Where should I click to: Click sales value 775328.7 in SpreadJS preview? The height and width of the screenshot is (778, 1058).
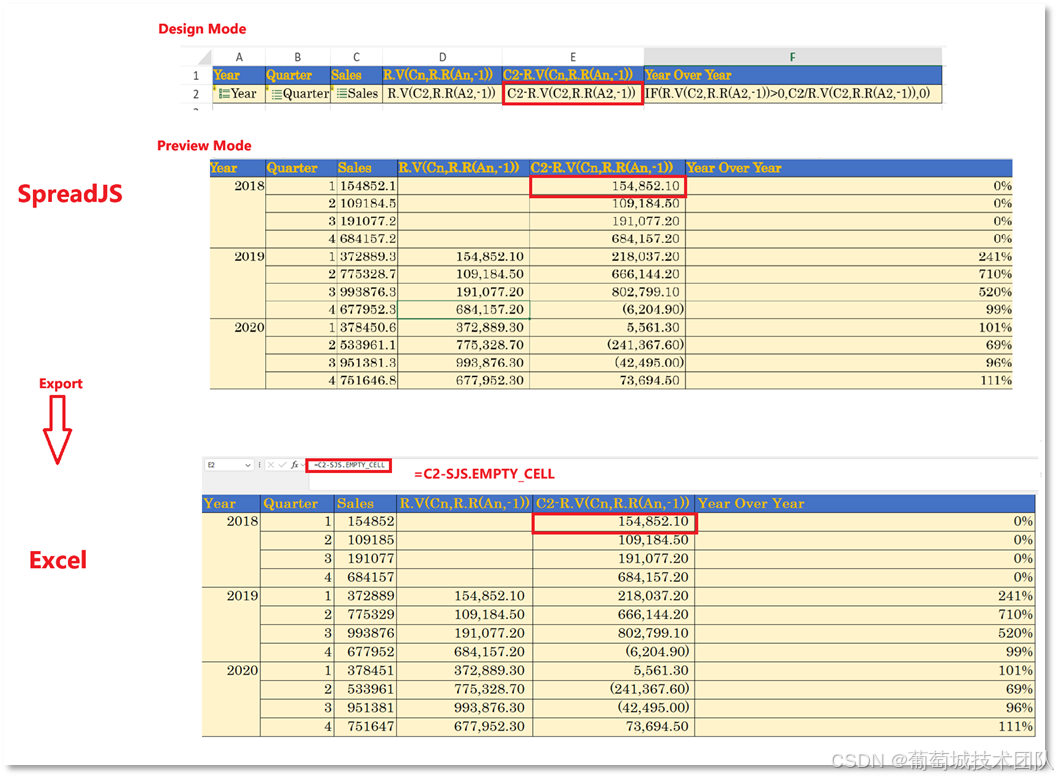(367, 275)
